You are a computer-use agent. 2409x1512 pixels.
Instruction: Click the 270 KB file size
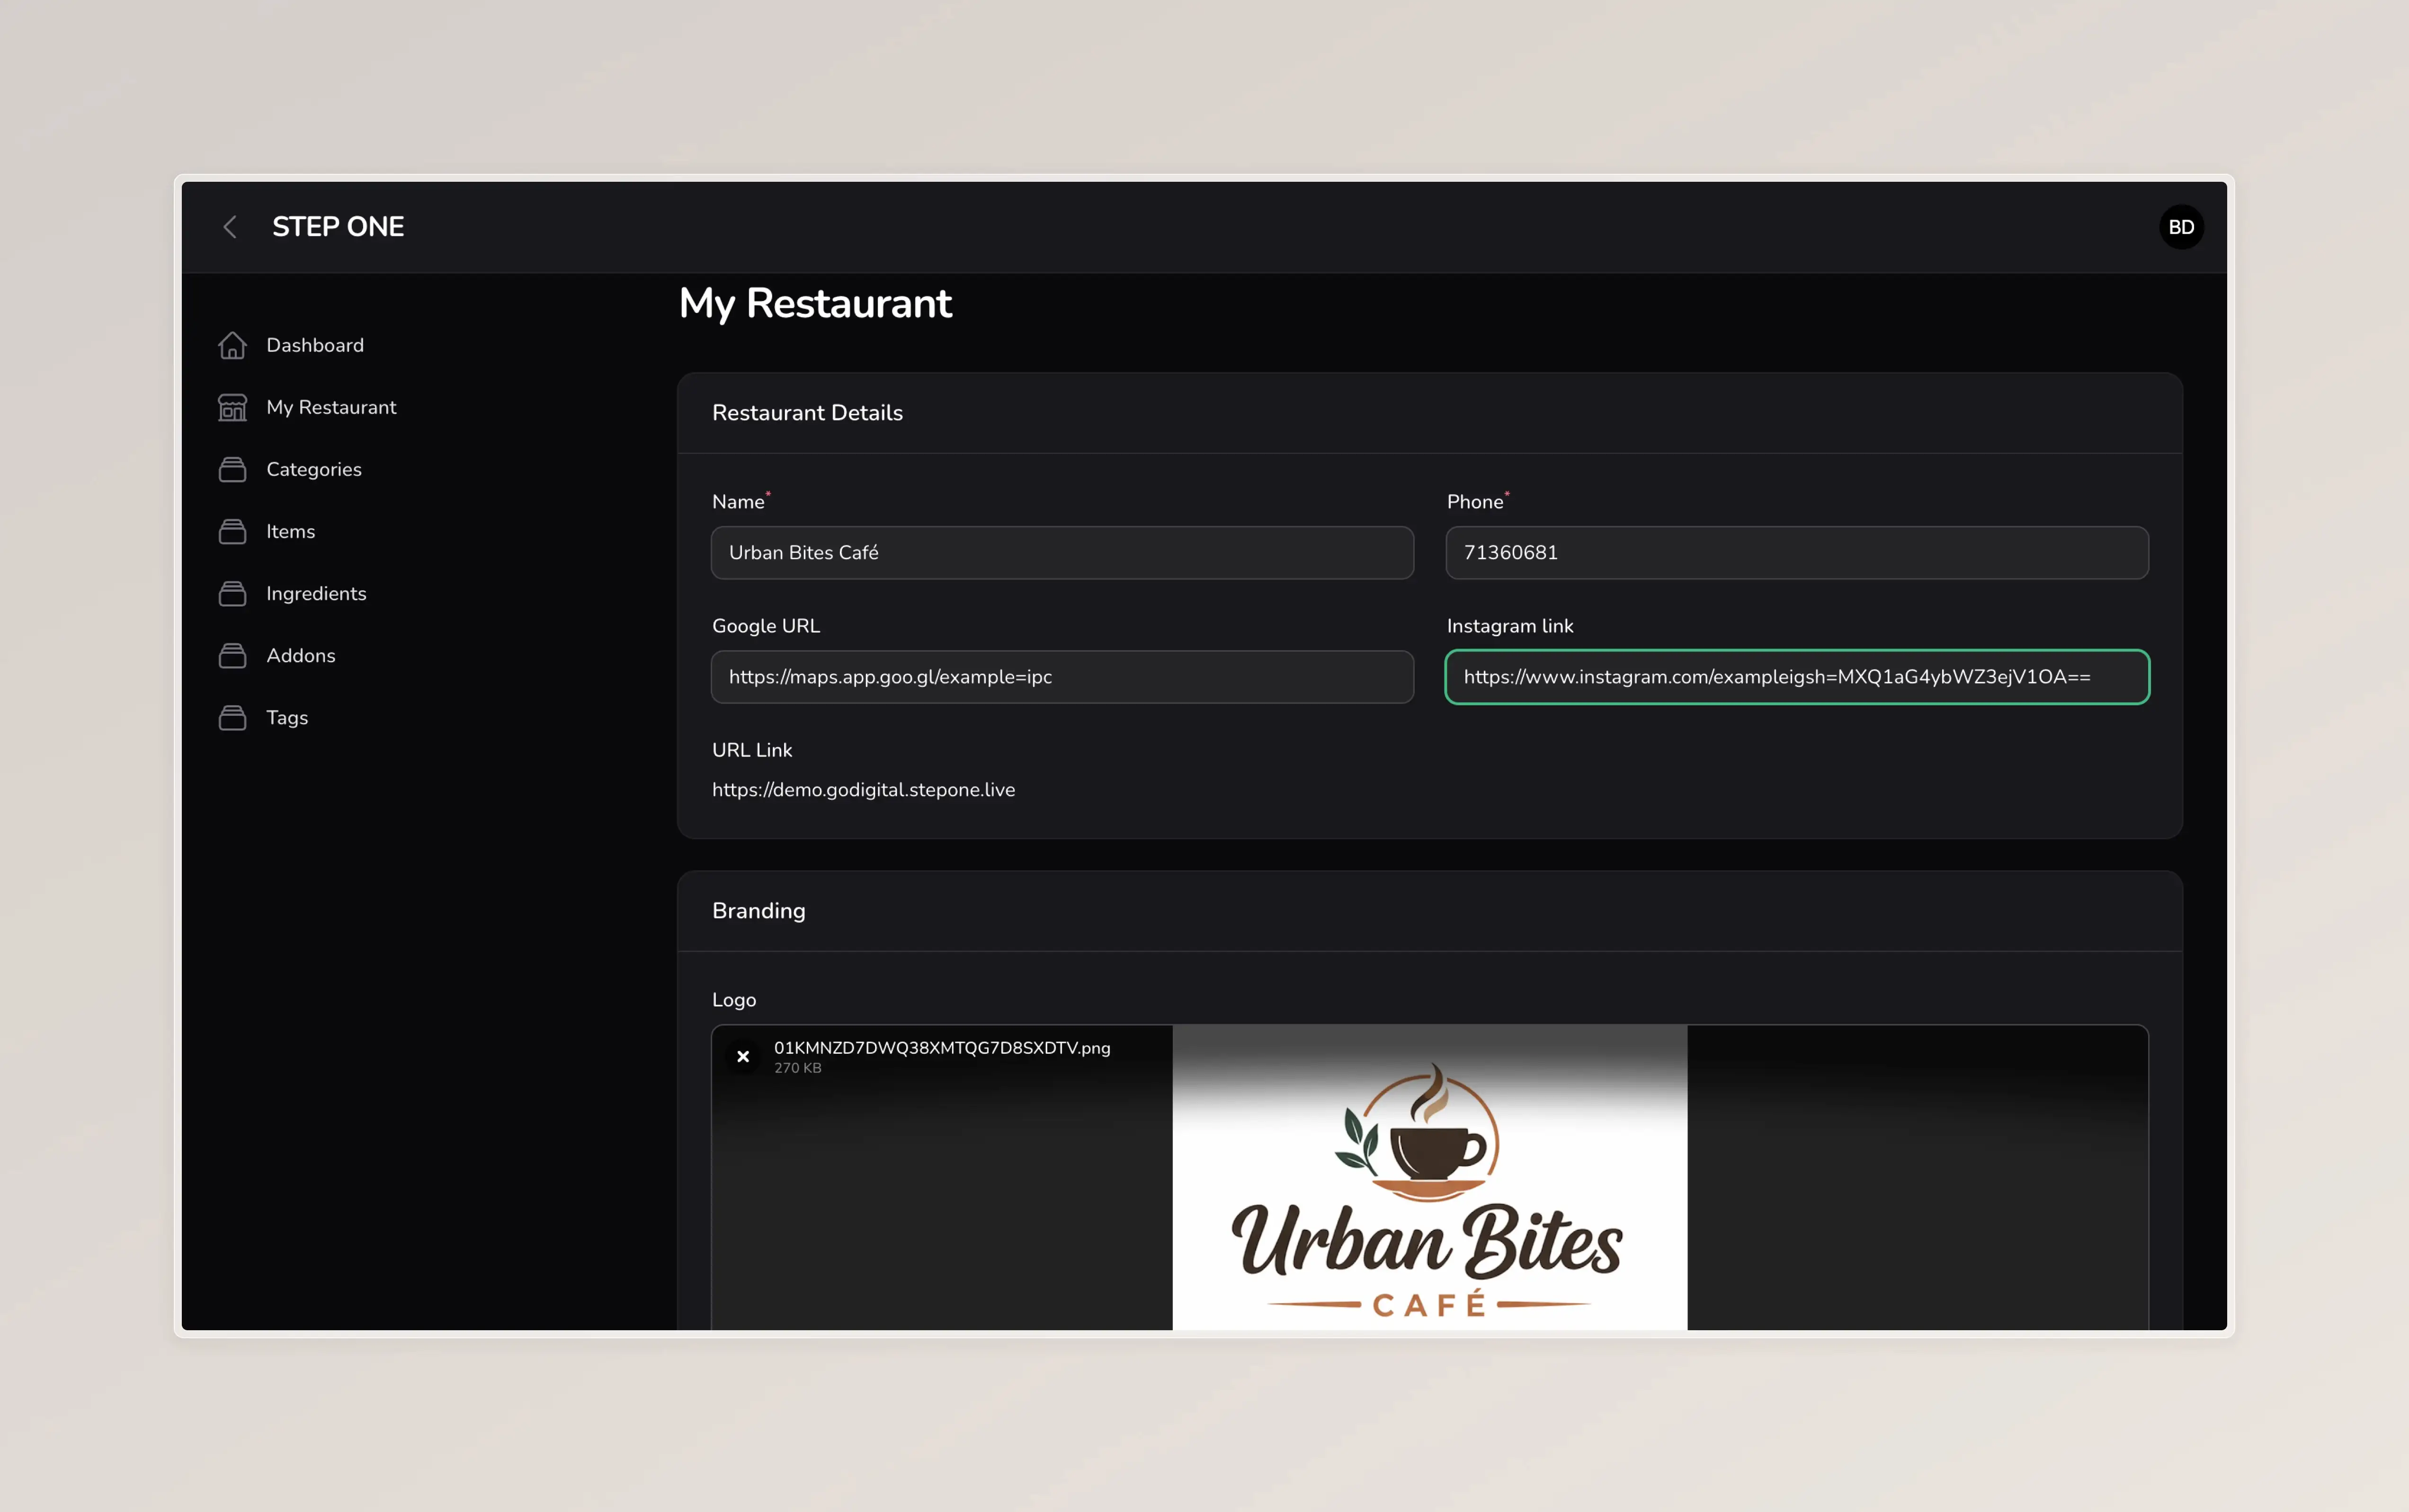point(797,1068)
